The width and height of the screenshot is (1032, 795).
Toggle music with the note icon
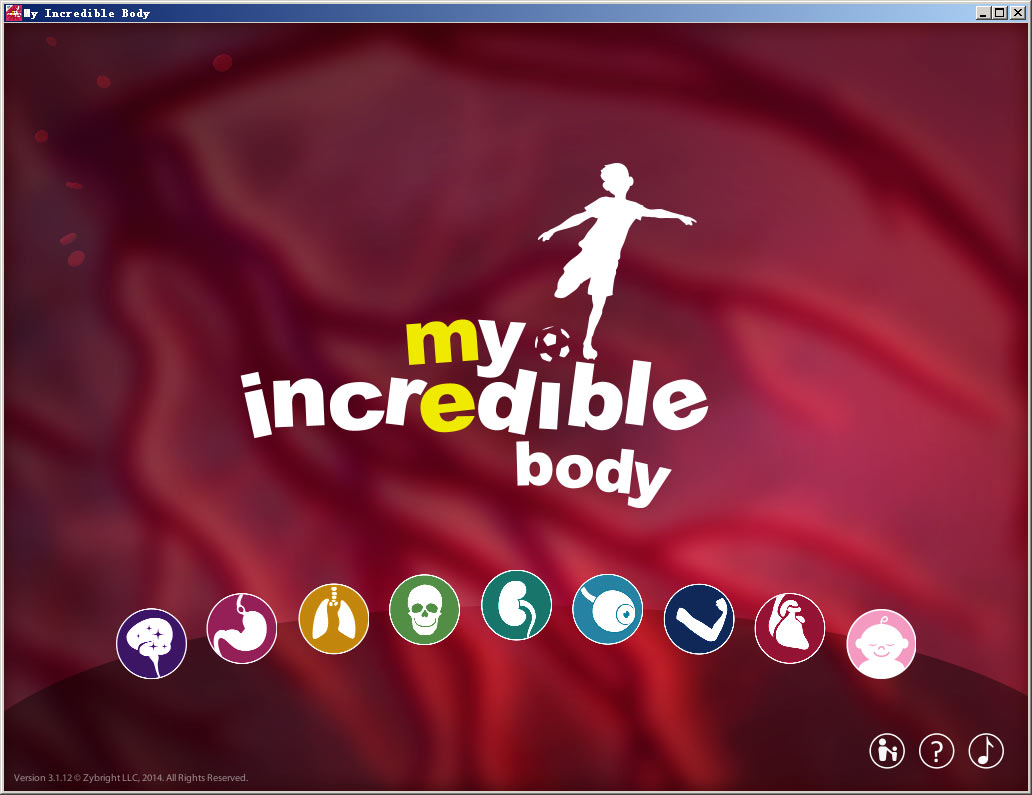986,751
